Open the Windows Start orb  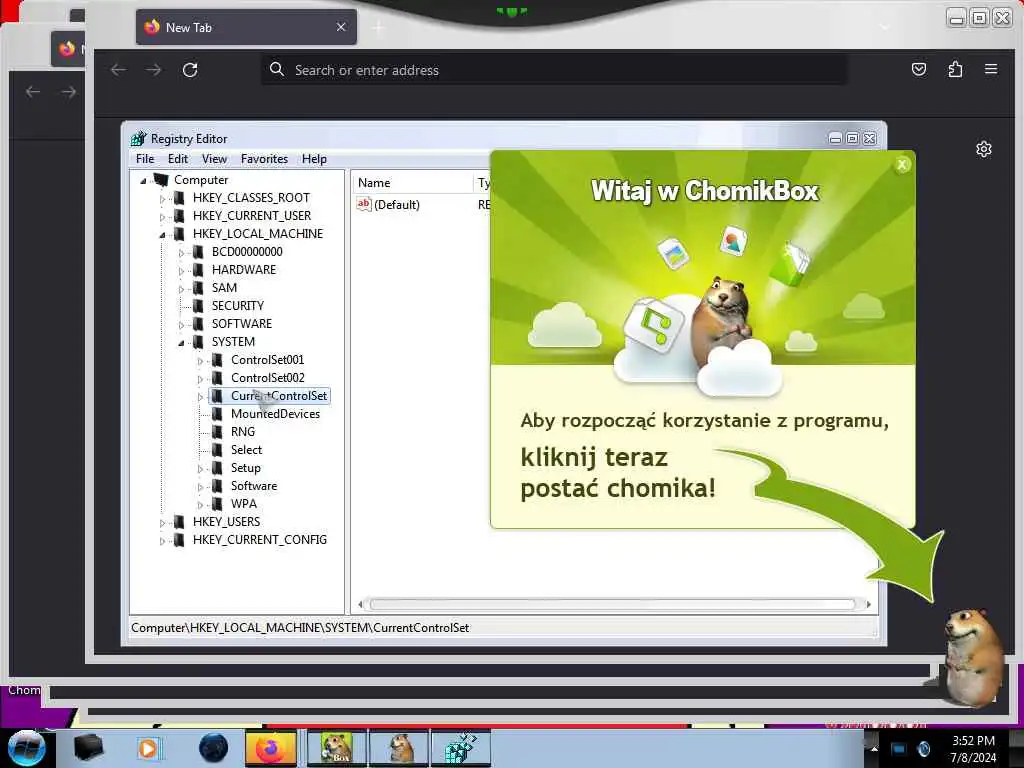pyautogui.click(x=26, y=748)
